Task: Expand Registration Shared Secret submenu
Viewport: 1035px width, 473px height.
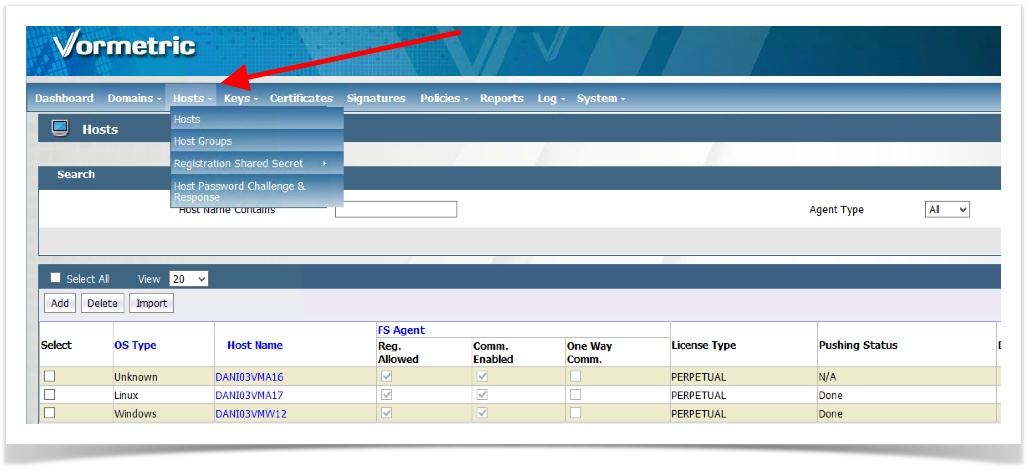Action: [x=251, y=163]
